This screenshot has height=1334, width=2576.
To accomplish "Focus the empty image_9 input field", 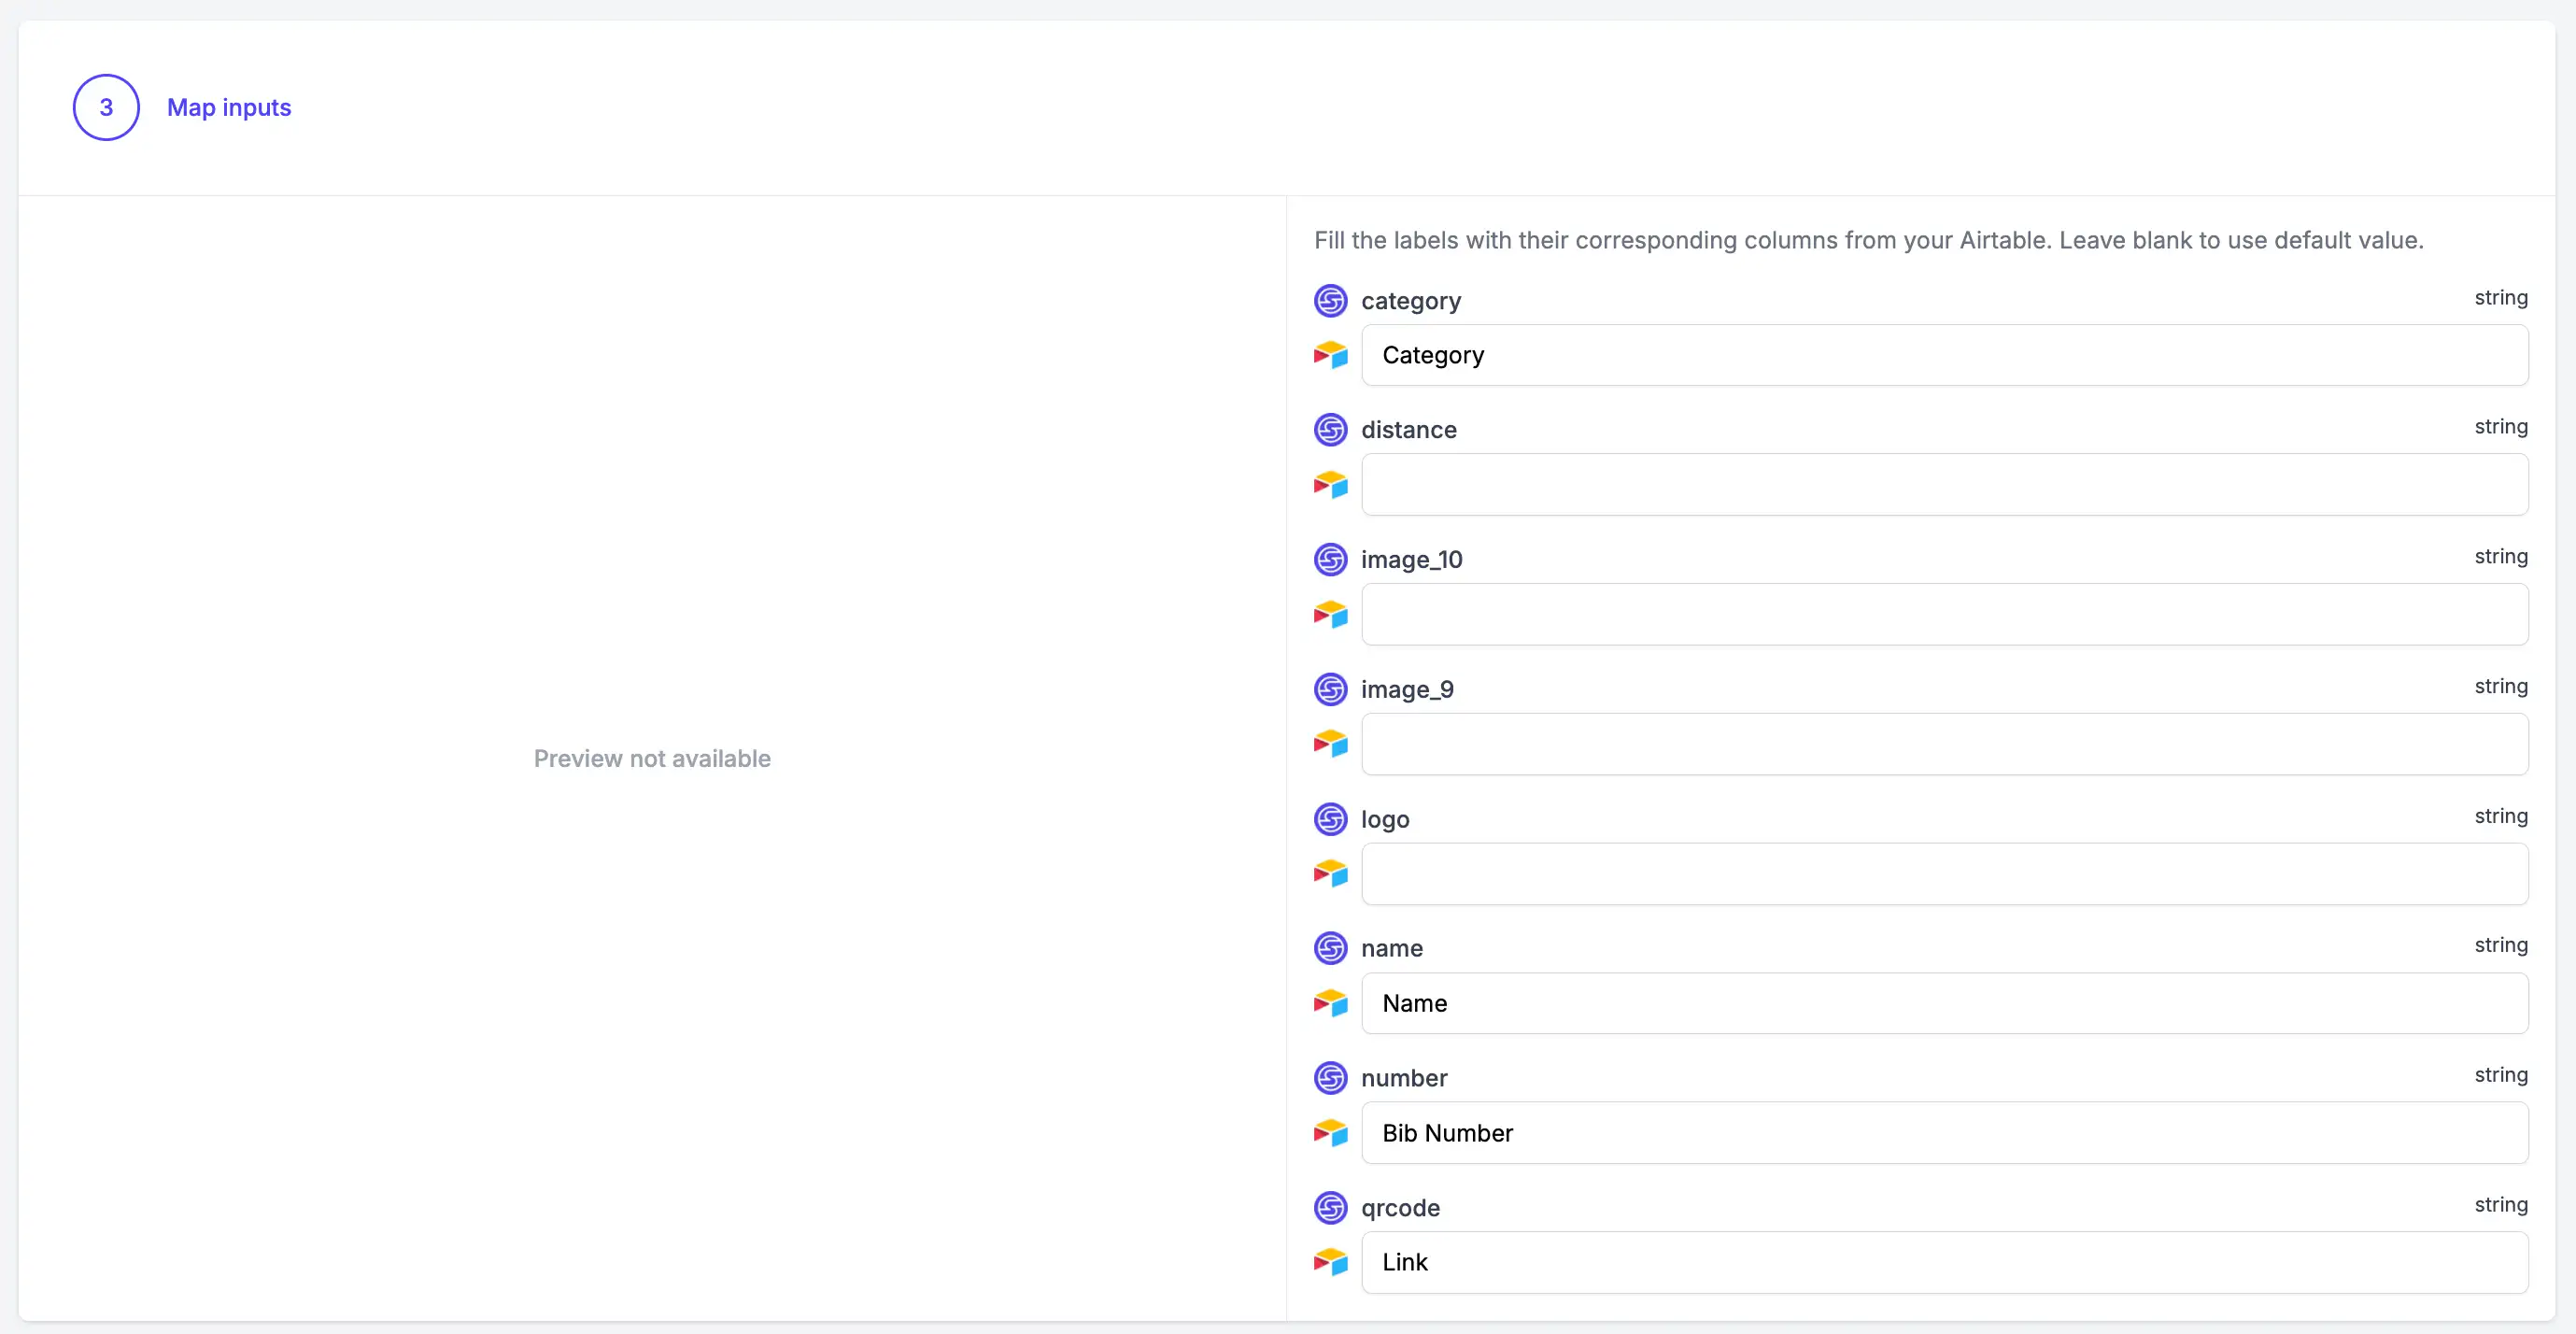I will pos(1944,744).
